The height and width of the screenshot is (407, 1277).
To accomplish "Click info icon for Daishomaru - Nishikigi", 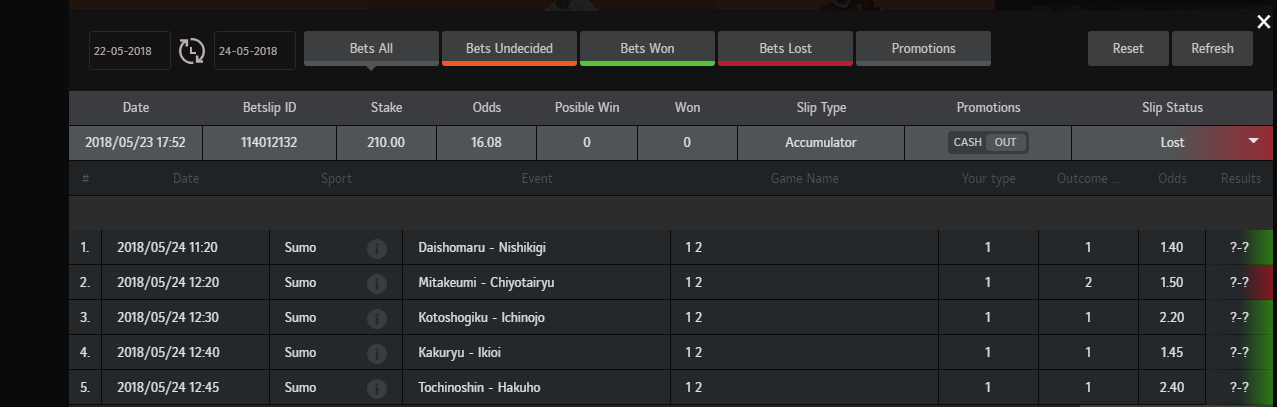I will point(377,248).
